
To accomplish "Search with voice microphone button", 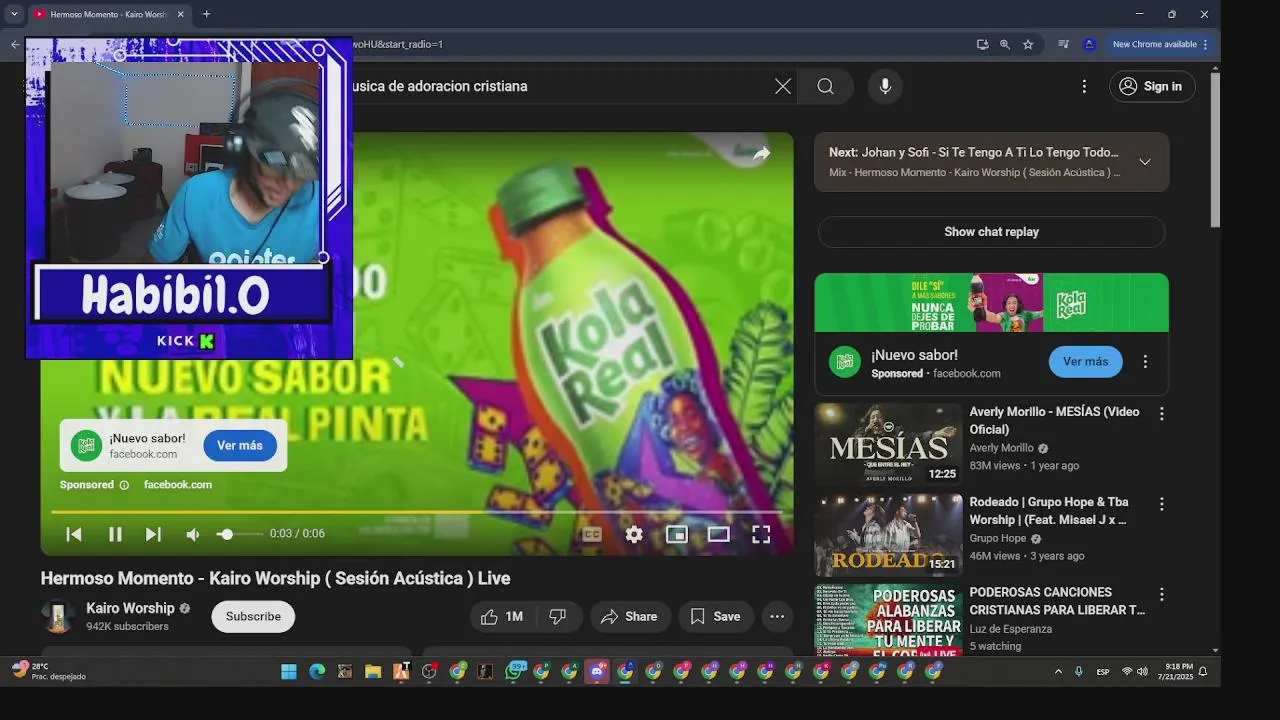I will pos(885,86).
